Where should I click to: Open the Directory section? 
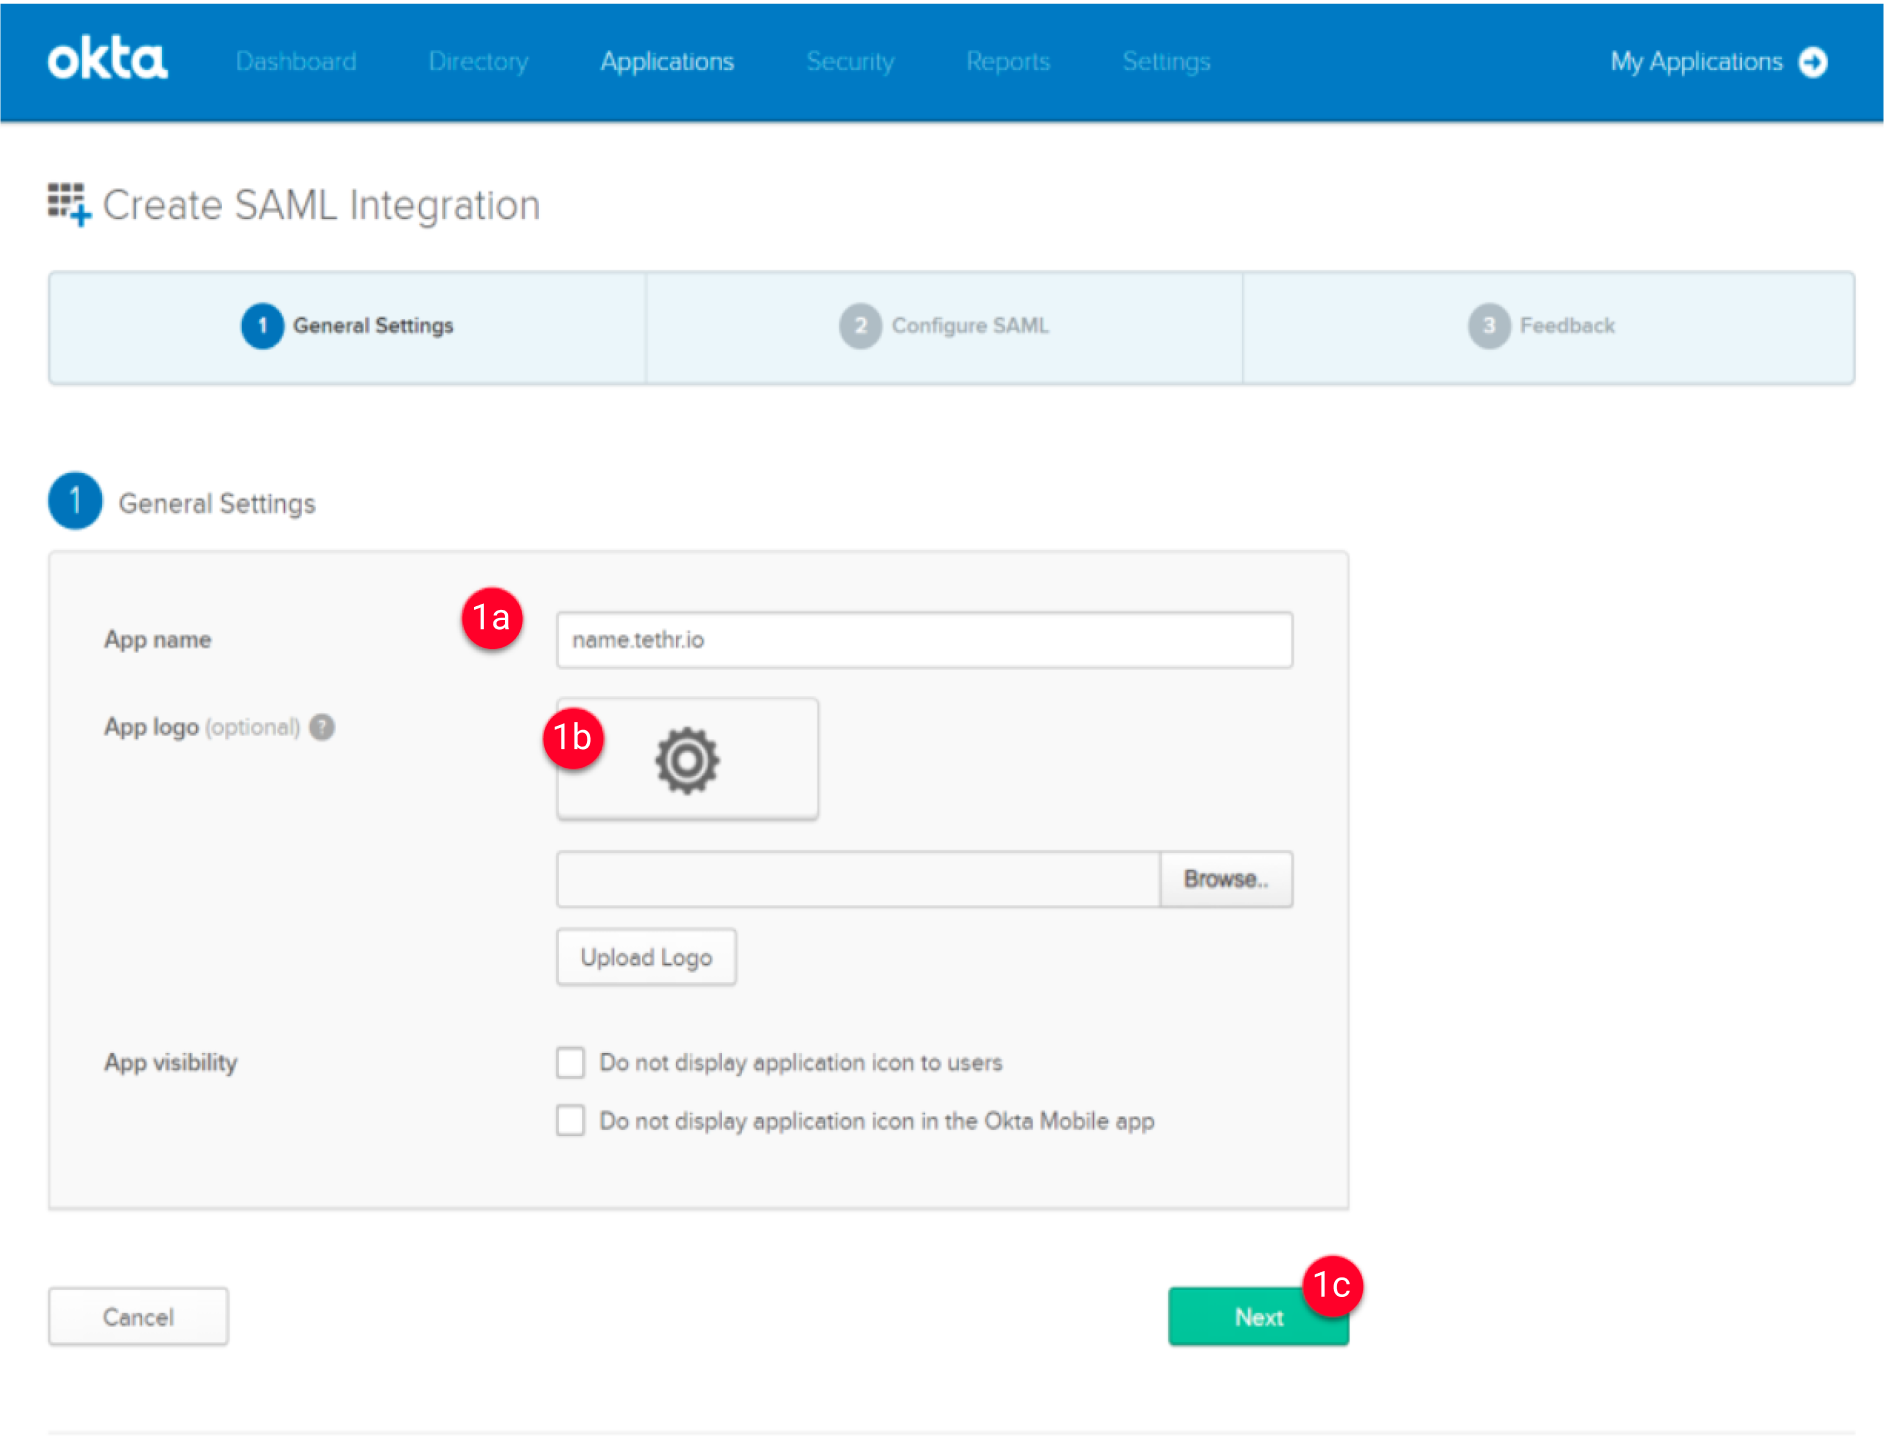pyautogui.click(x=477, y=61)
